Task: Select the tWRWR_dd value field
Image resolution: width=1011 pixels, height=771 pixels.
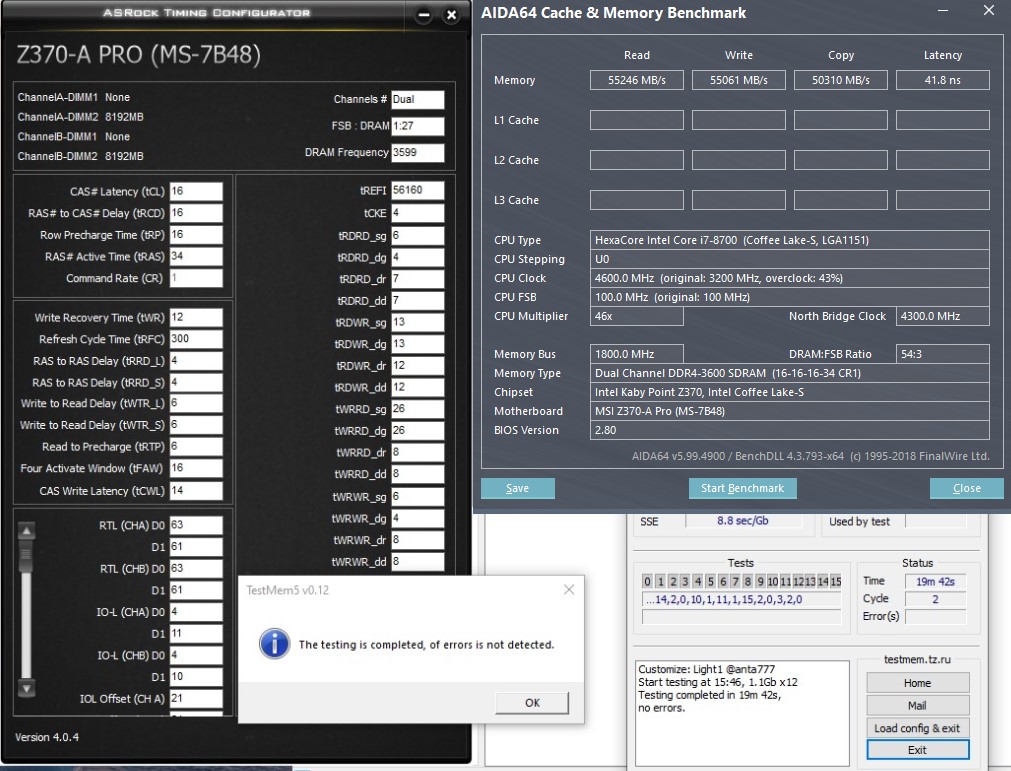Action: click(418, 561)
